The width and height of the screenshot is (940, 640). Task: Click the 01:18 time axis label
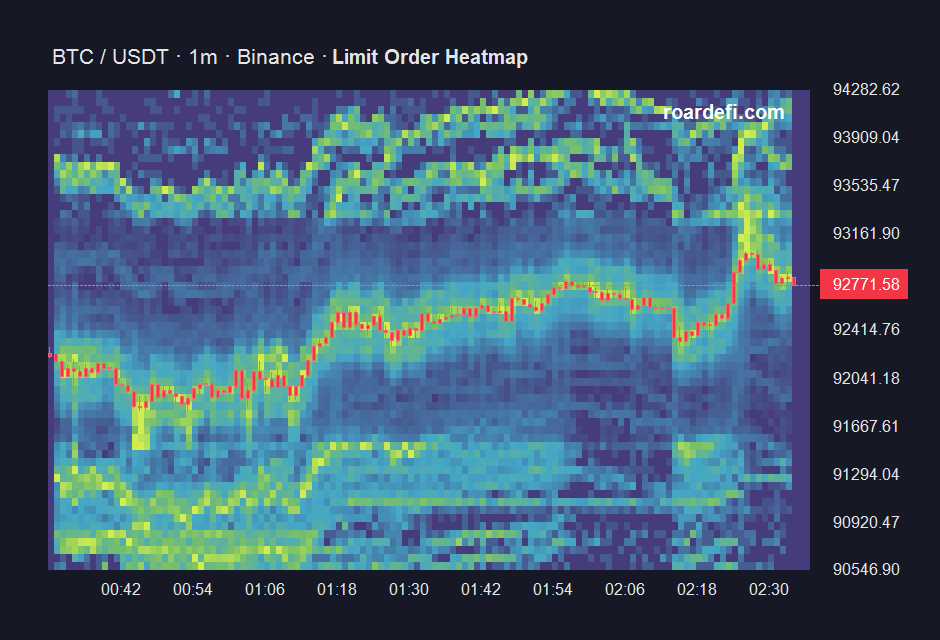337,590
